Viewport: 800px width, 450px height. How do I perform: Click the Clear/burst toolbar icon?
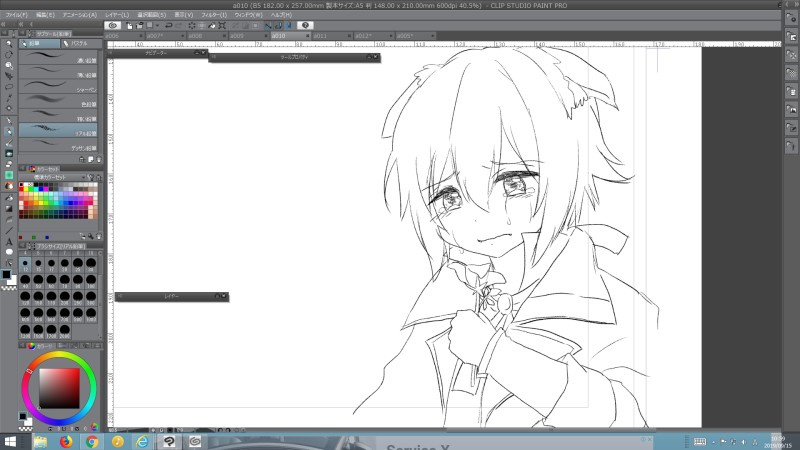pyautogui.click(x=191, y=25)
